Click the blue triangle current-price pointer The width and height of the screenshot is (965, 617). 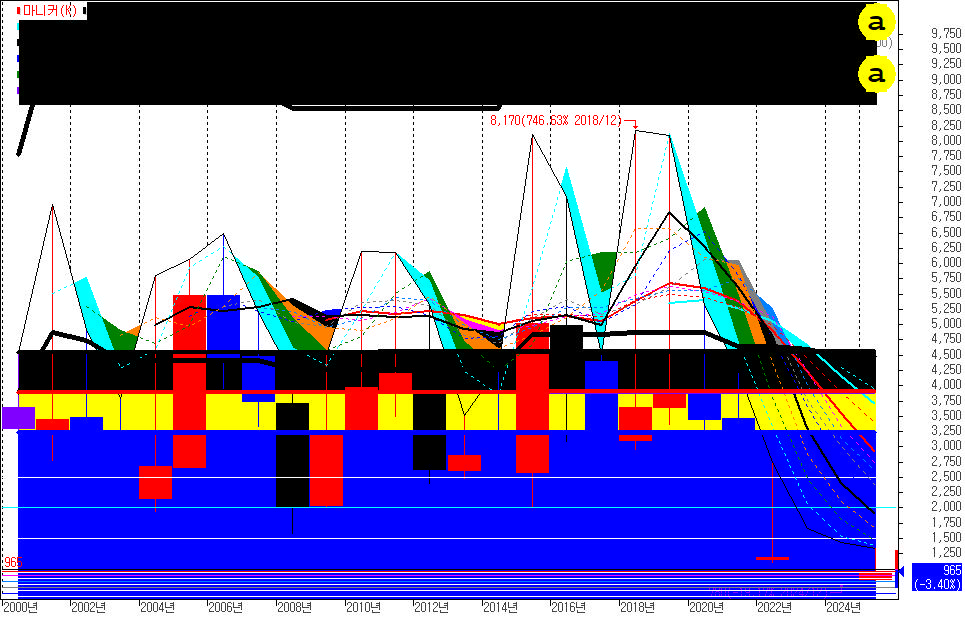pos(900,571)
